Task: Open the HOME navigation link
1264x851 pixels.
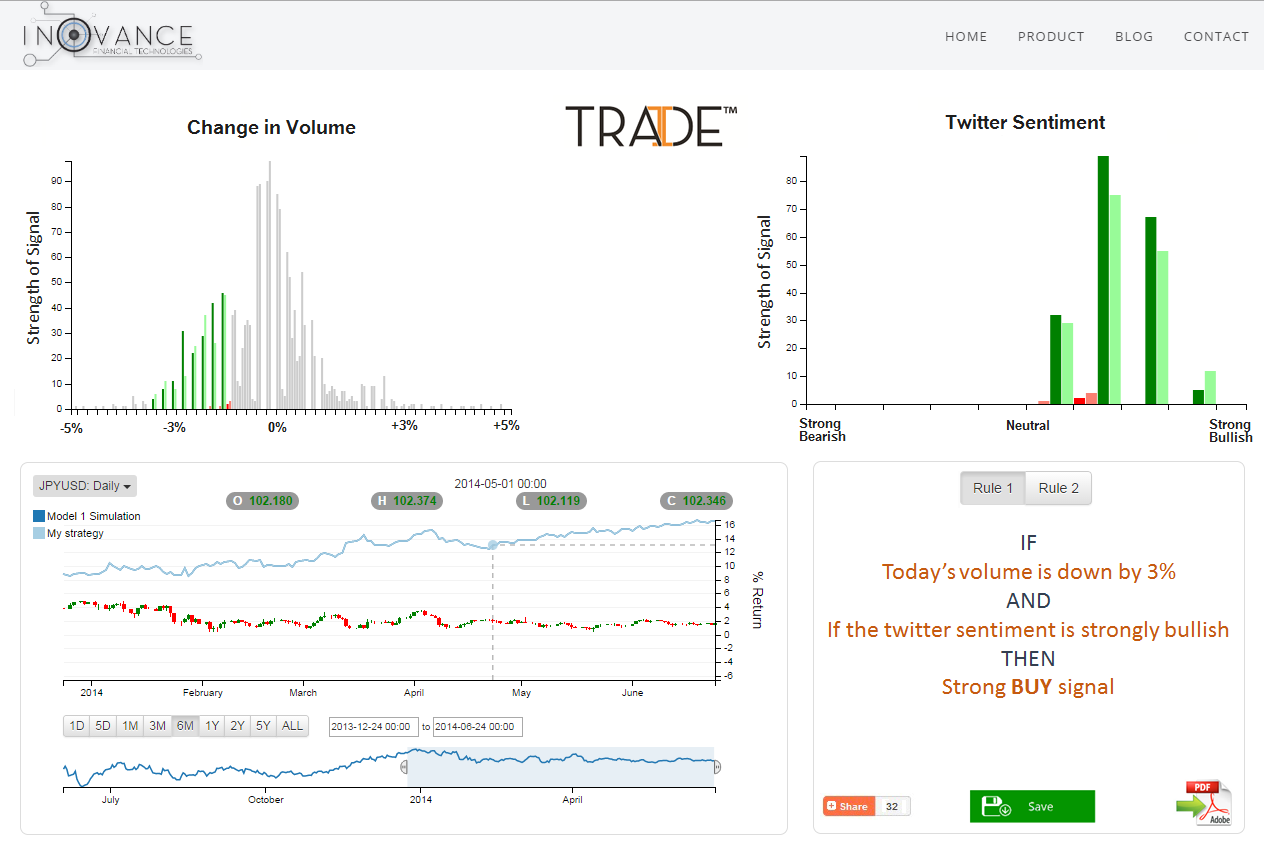Action: [966, 36]
